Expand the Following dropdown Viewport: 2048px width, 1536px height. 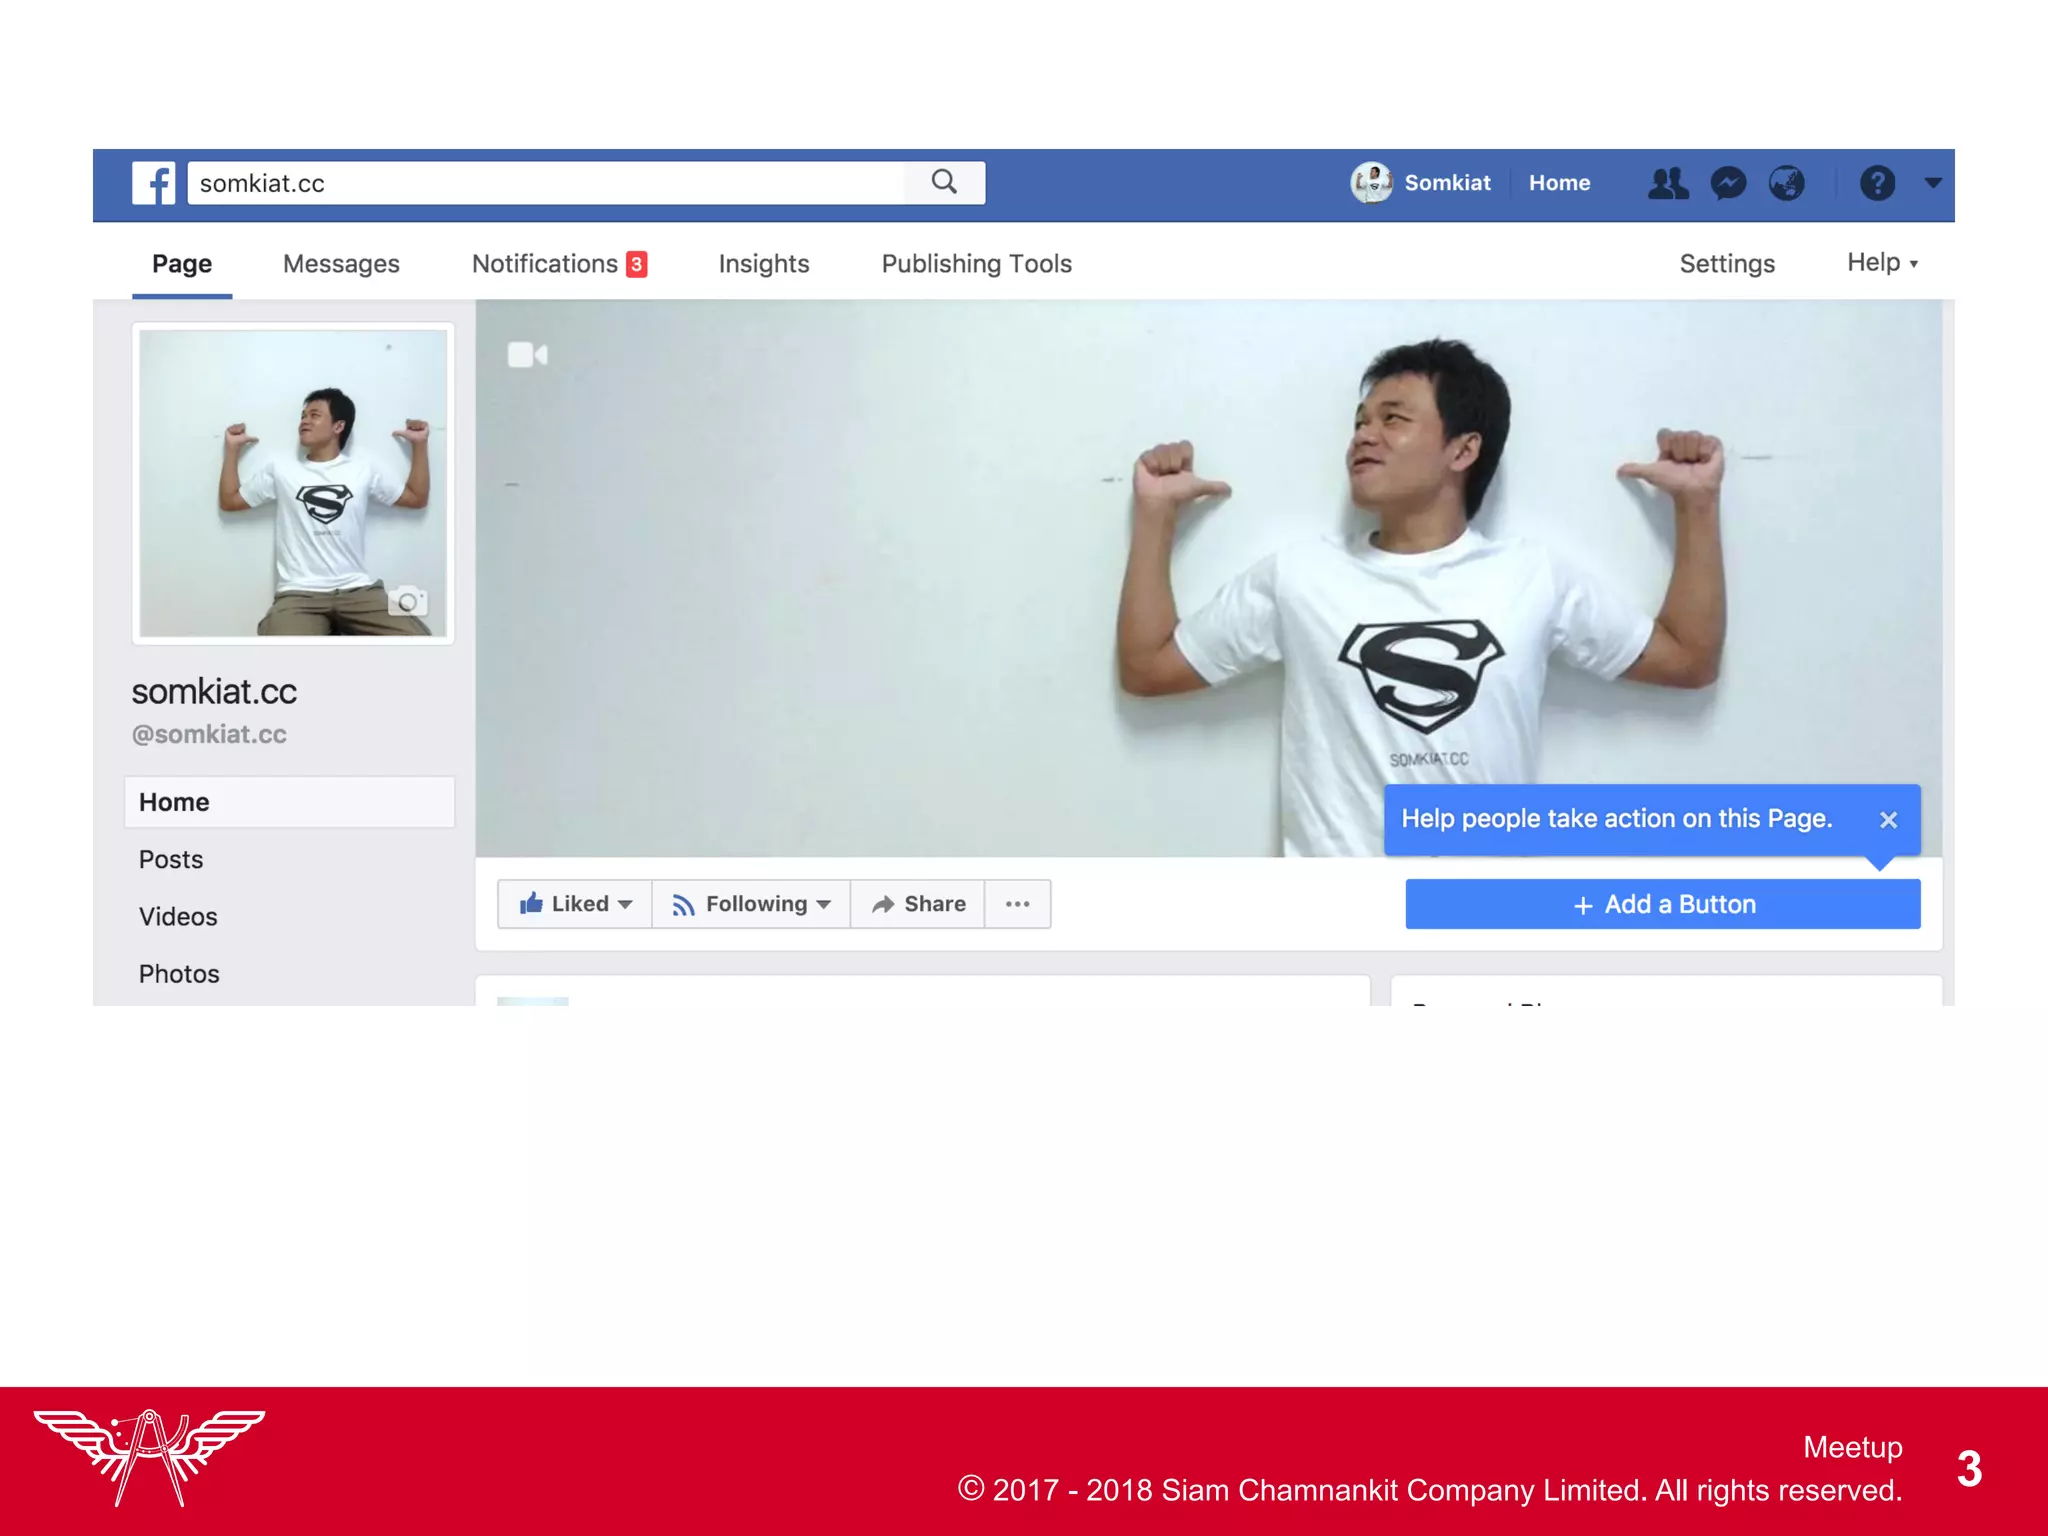(x=752, y=904)
